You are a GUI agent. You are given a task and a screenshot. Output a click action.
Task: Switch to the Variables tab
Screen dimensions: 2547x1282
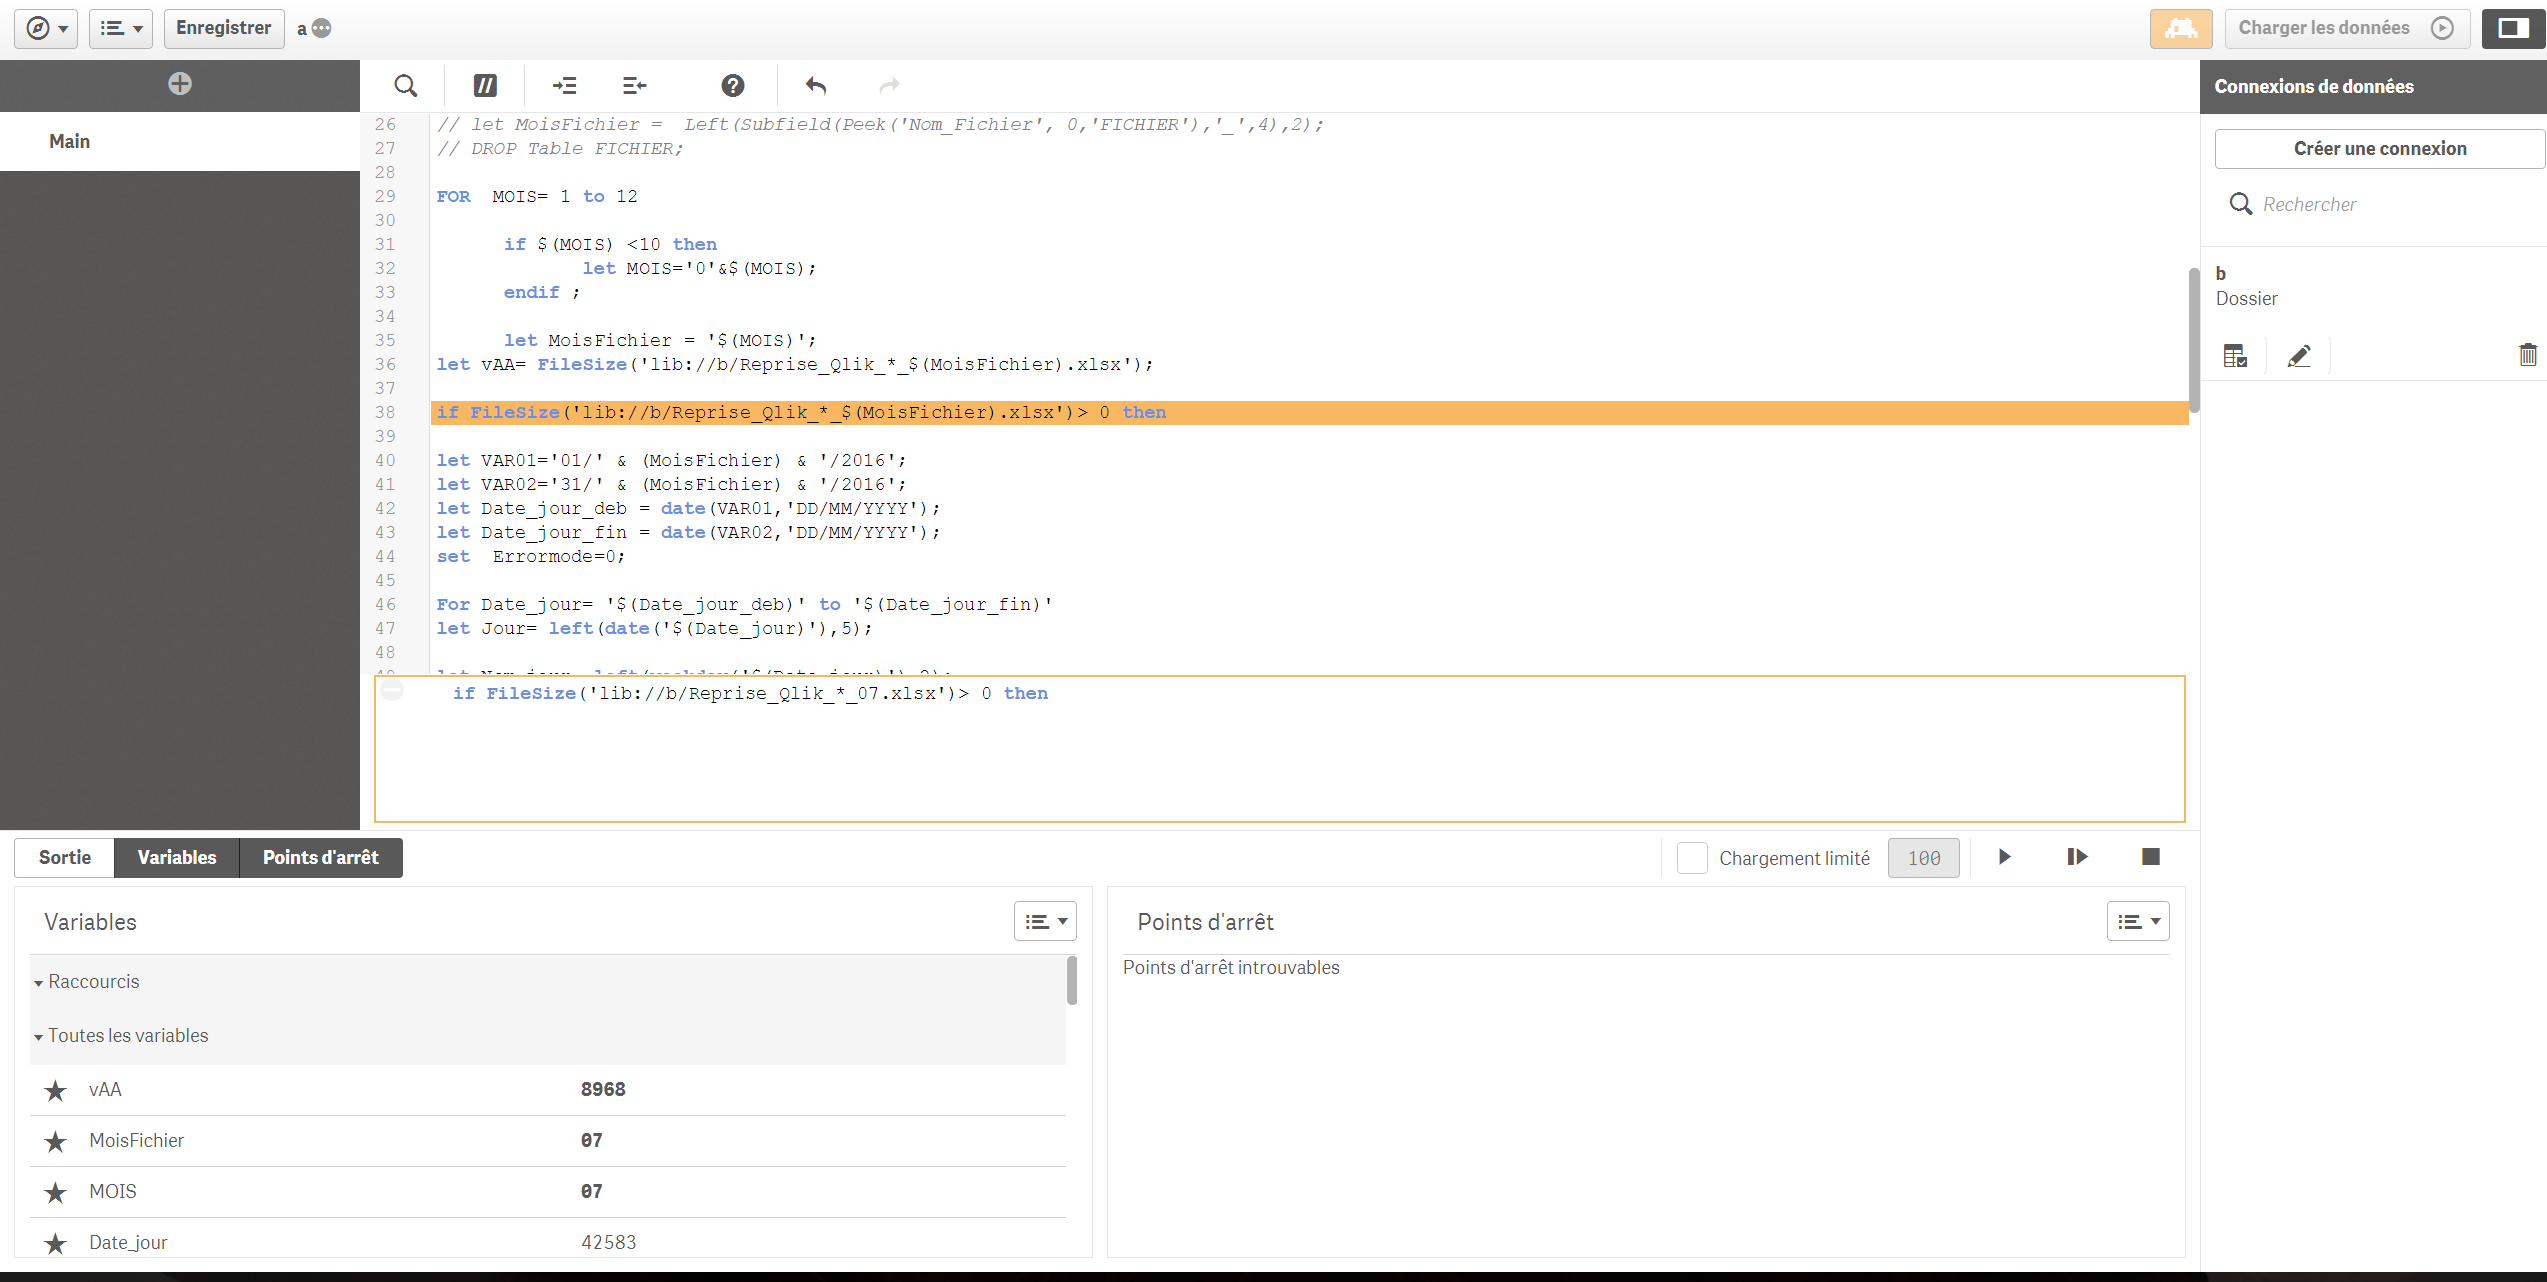(177, 858)
